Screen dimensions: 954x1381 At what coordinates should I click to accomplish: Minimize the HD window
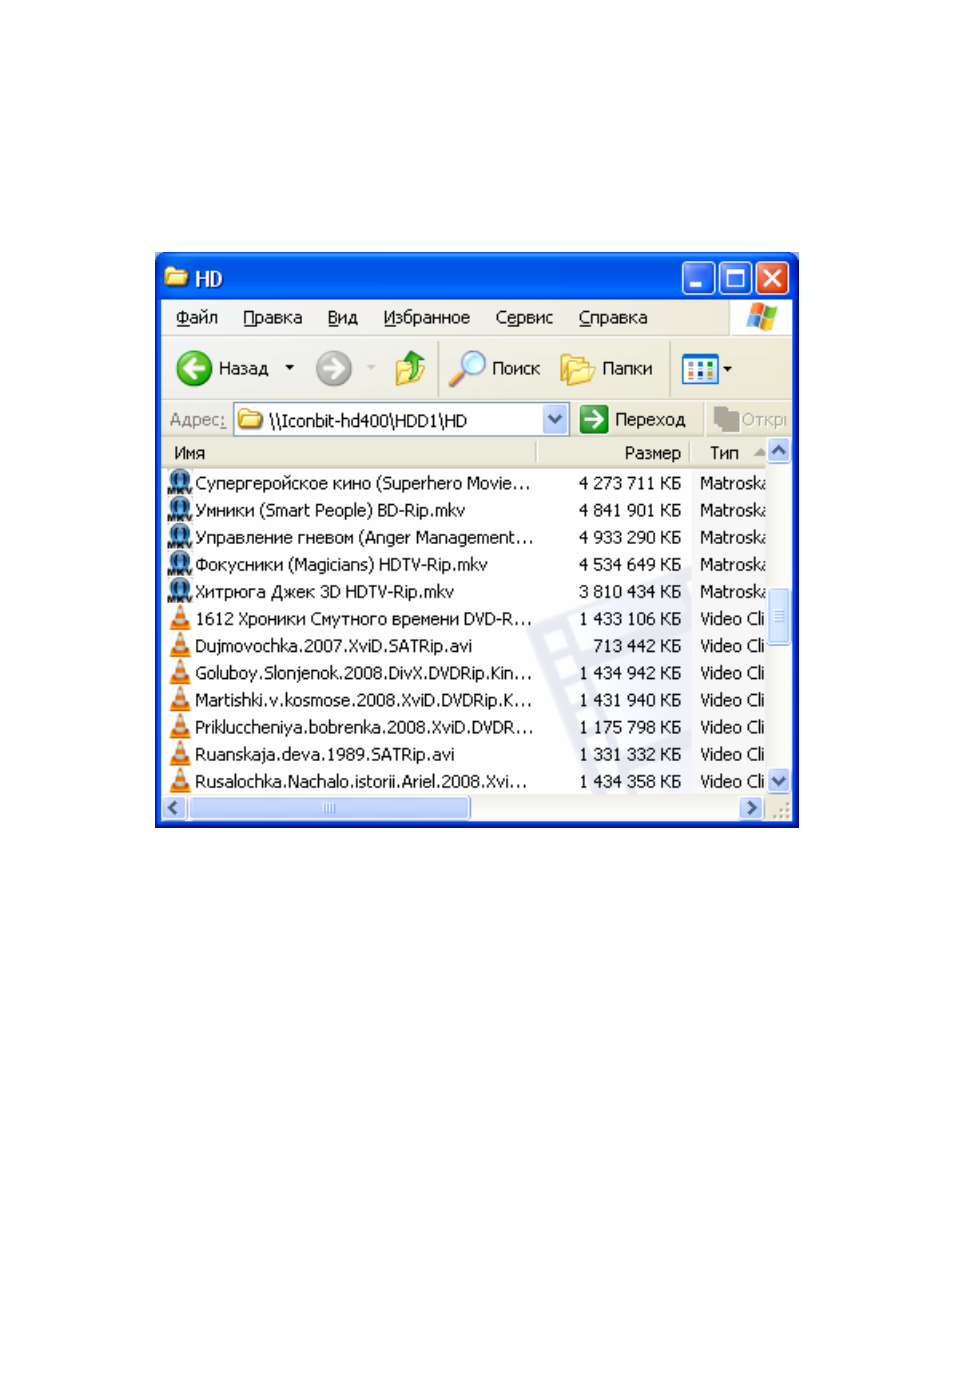coord(699,278)
